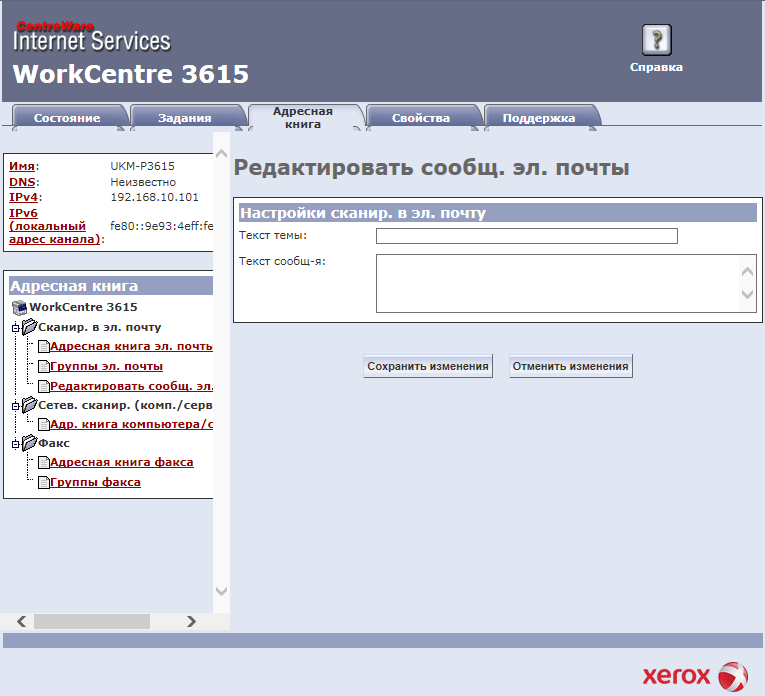Click the WorkCentre 3615 header title
The image size is (765, 696).
131,74
